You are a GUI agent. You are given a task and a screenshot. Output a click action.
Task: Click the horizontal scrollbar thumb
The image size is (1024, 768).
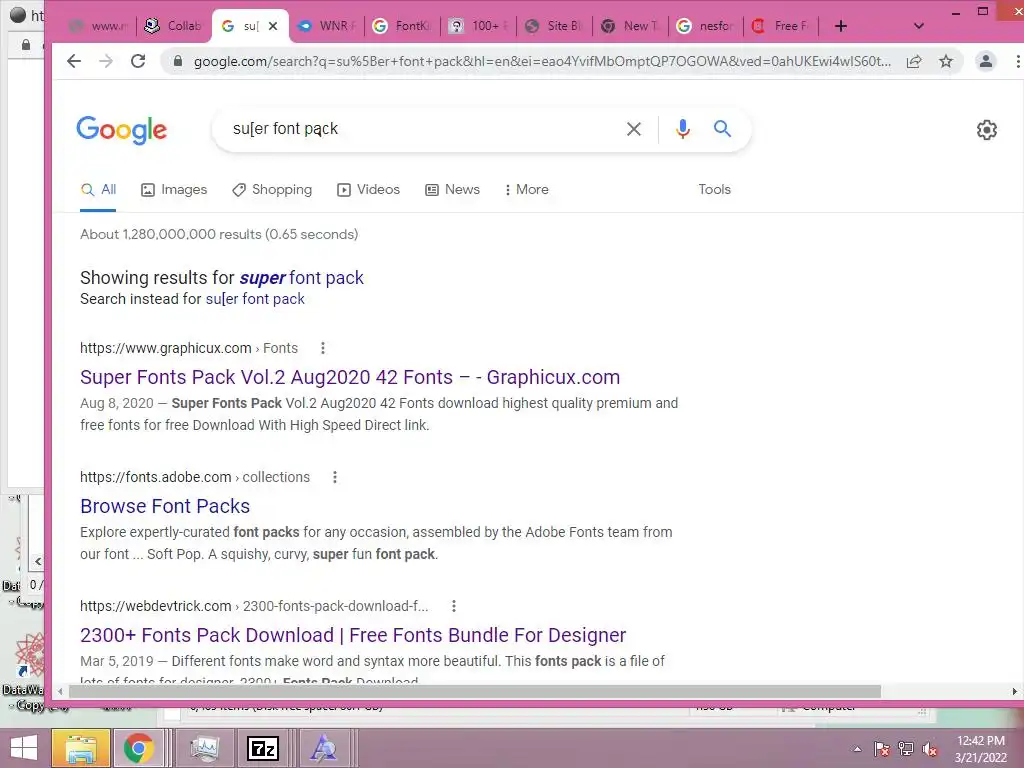coord(475,692)
